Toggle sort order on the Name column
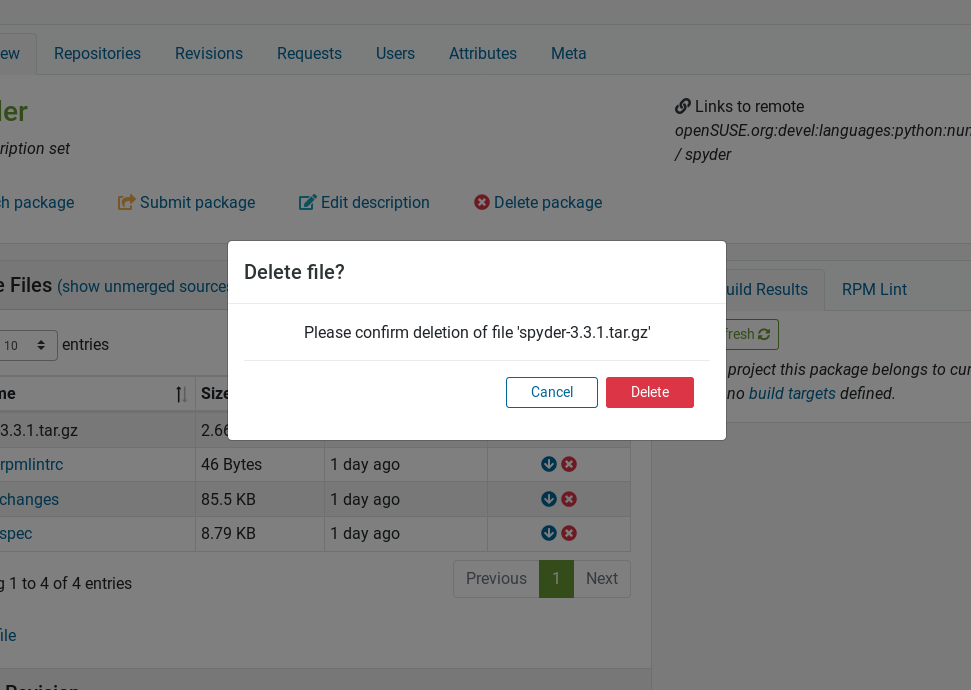Screen dimensions: 971x690 [x=180, y=393]
